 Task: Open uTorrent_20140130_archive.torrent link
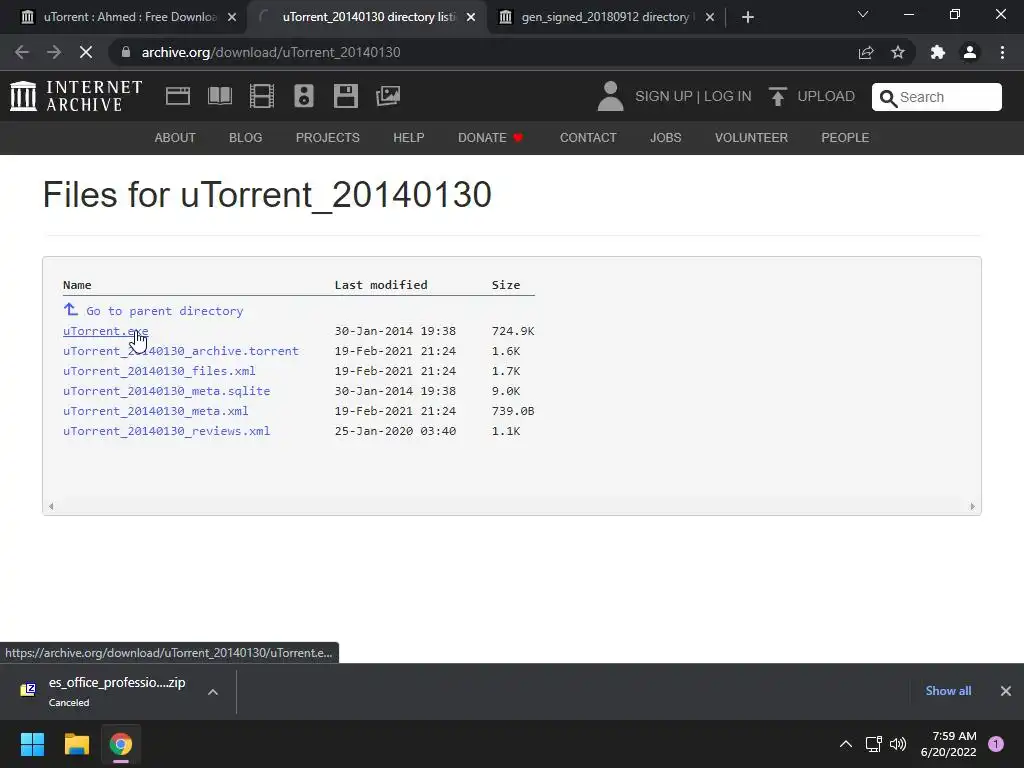181,351
